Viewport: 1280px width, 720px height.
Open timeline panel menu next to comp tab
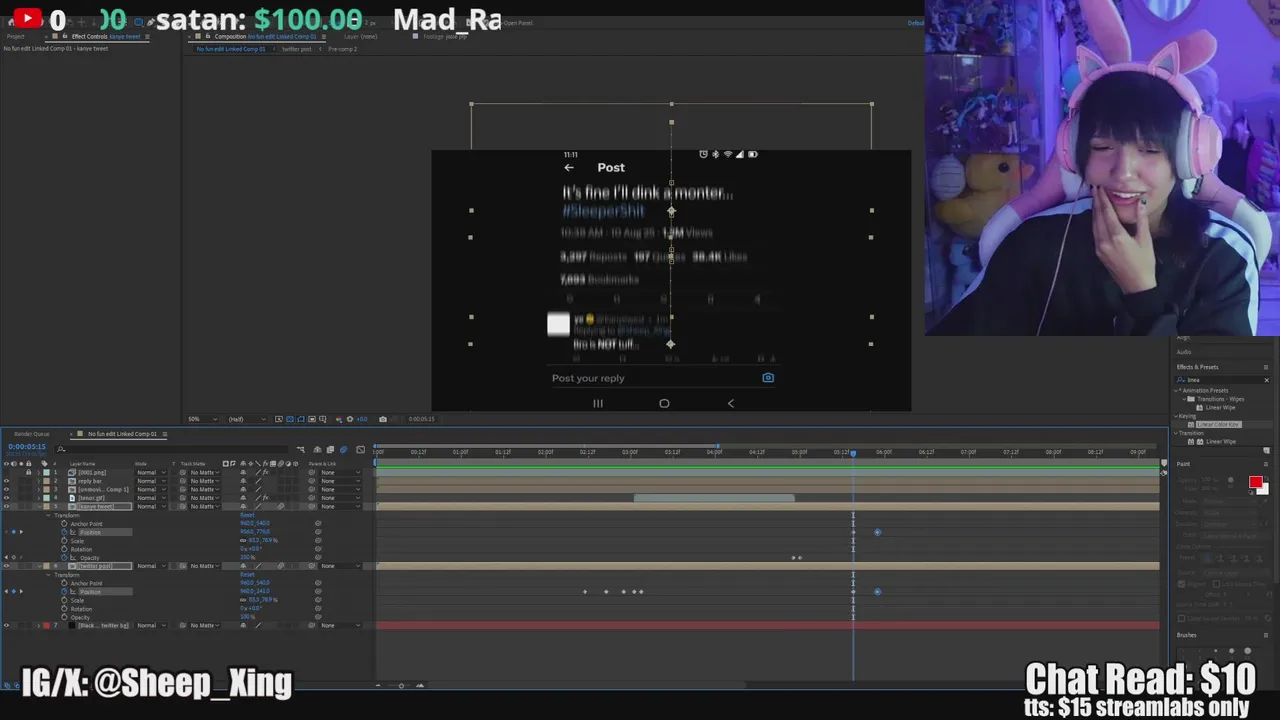pos(164,434)
